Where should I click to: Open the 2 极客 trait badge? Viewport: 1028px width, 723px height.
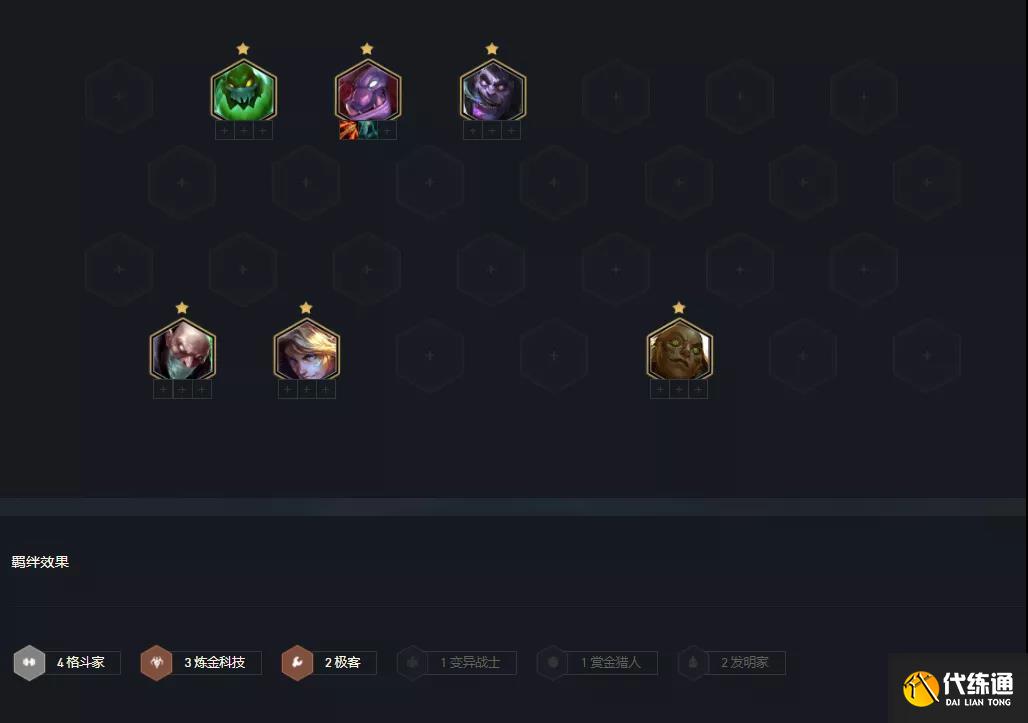(328, 663)
